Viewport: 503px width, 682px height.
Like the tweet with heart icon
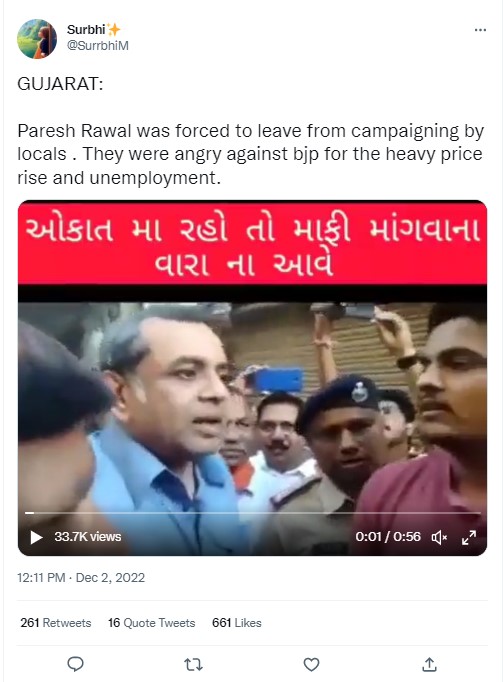click(311, 664)
